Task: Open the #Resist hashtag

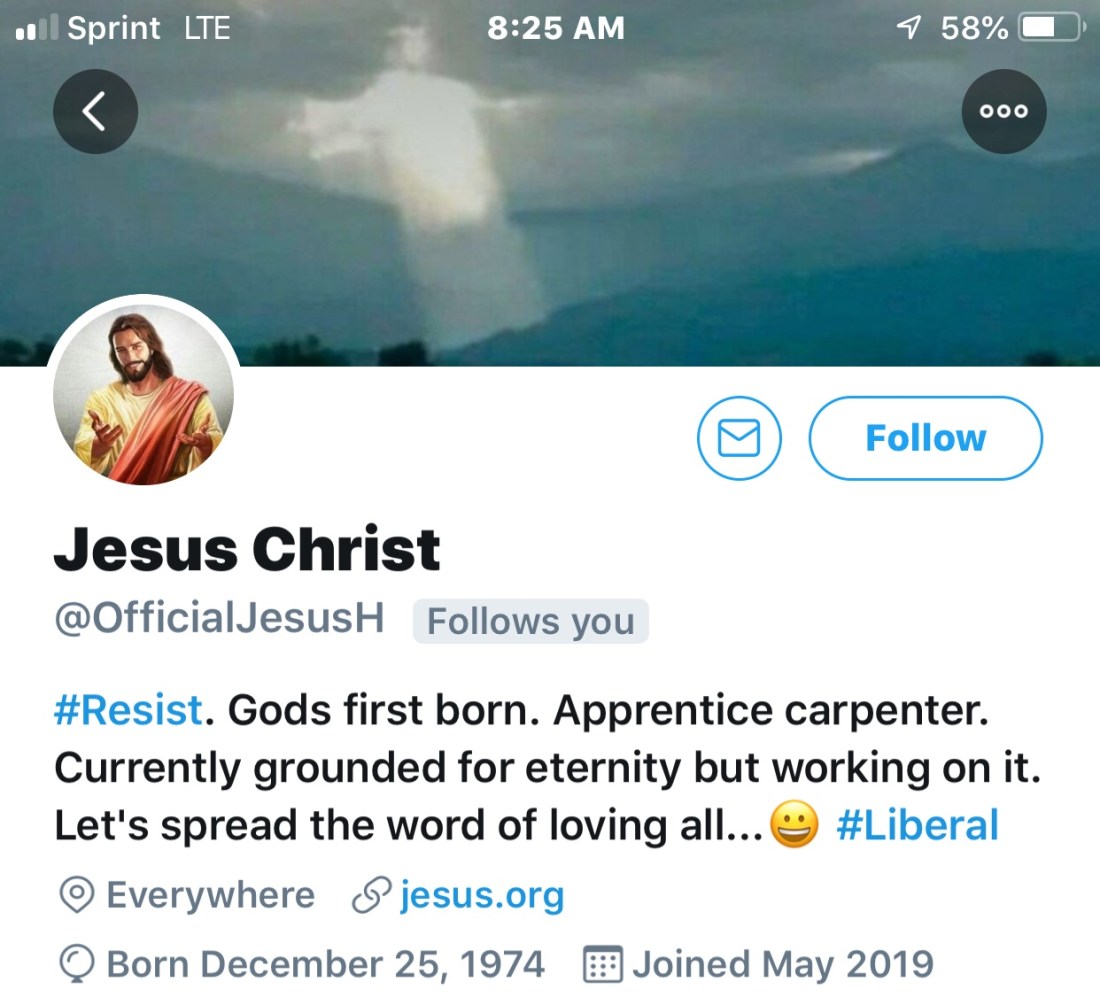Action: [128, 711]
